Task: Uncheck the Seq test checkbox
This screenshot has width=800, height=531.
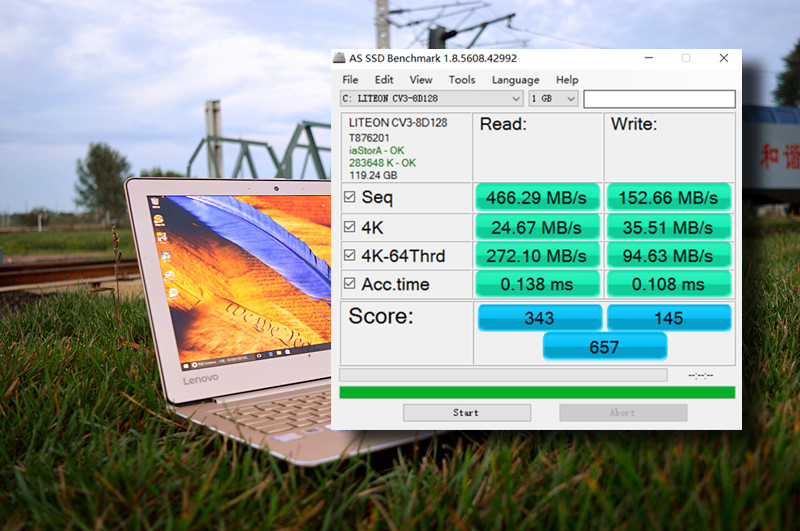Action: [349, 197]
